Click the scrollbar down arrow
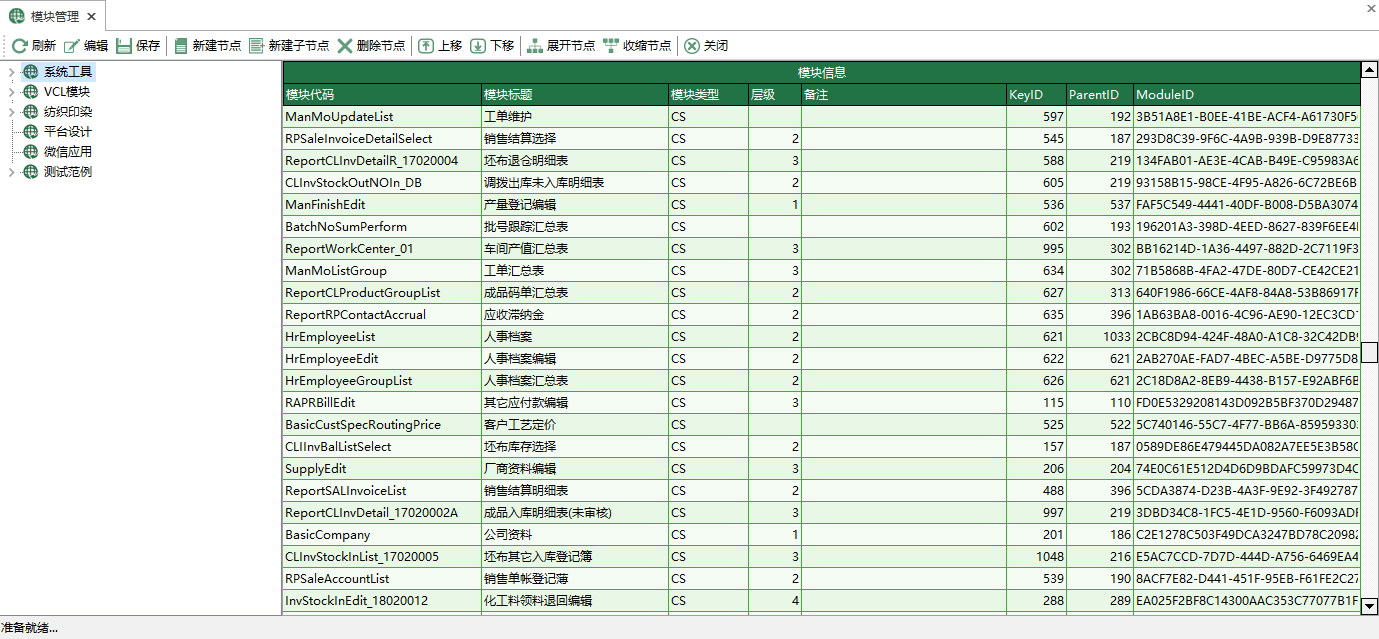This screenshot has height=639, width=1379. tap(1370, 606)
